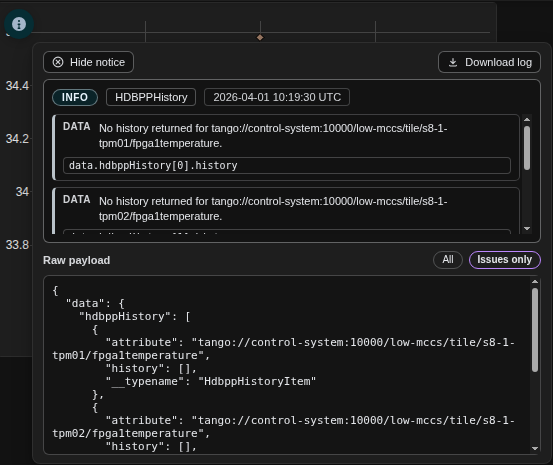The width and height of the screenshot is (553, 465).
Task: Click the notice list scrollbar thumb
Action: [x=527, y=148]
